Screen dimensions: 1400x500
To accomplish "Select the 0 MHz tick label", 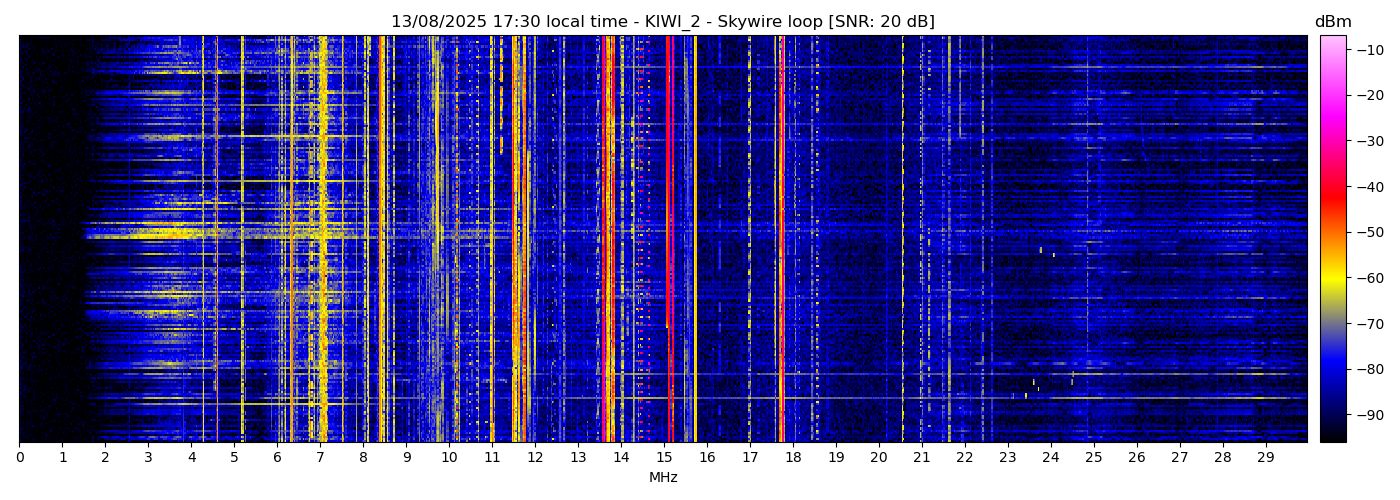I will 19,458.
